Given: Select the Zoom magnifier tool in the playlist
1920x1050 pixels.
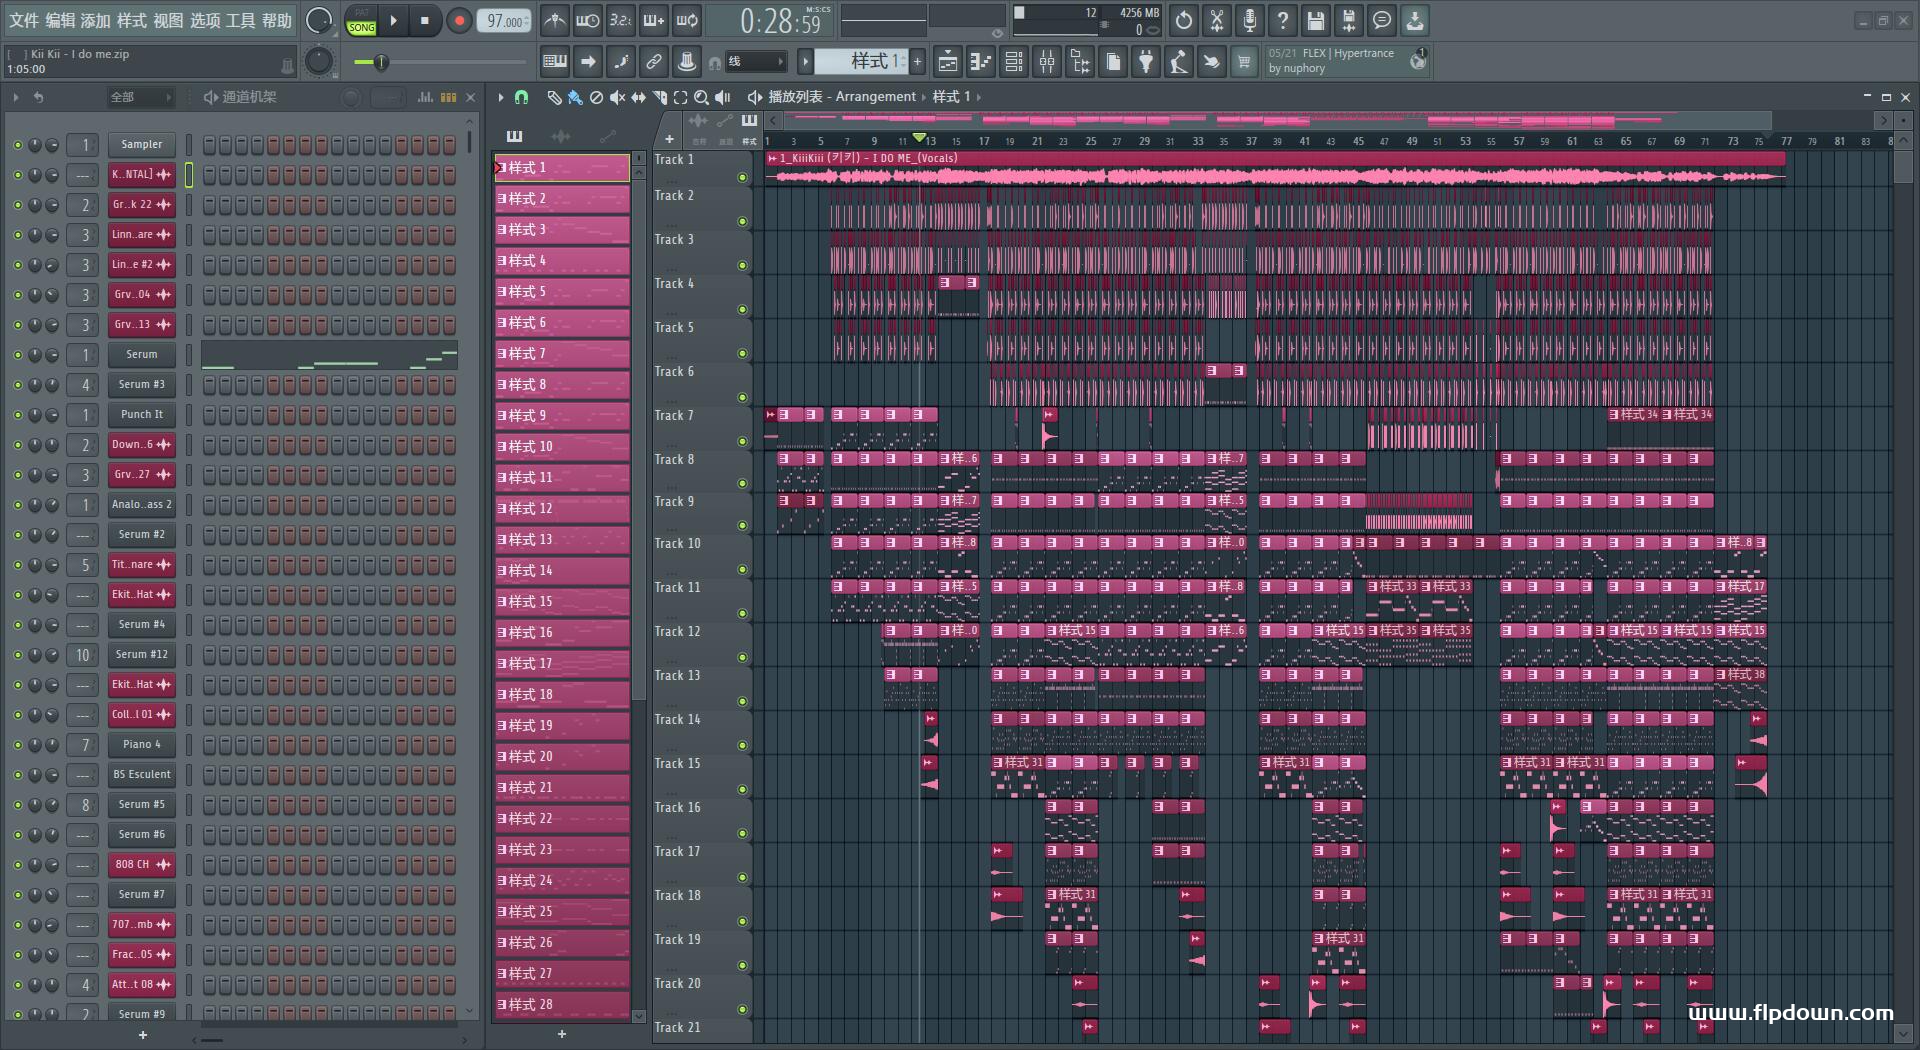Looking at the screenshot, I should (701, 97).
